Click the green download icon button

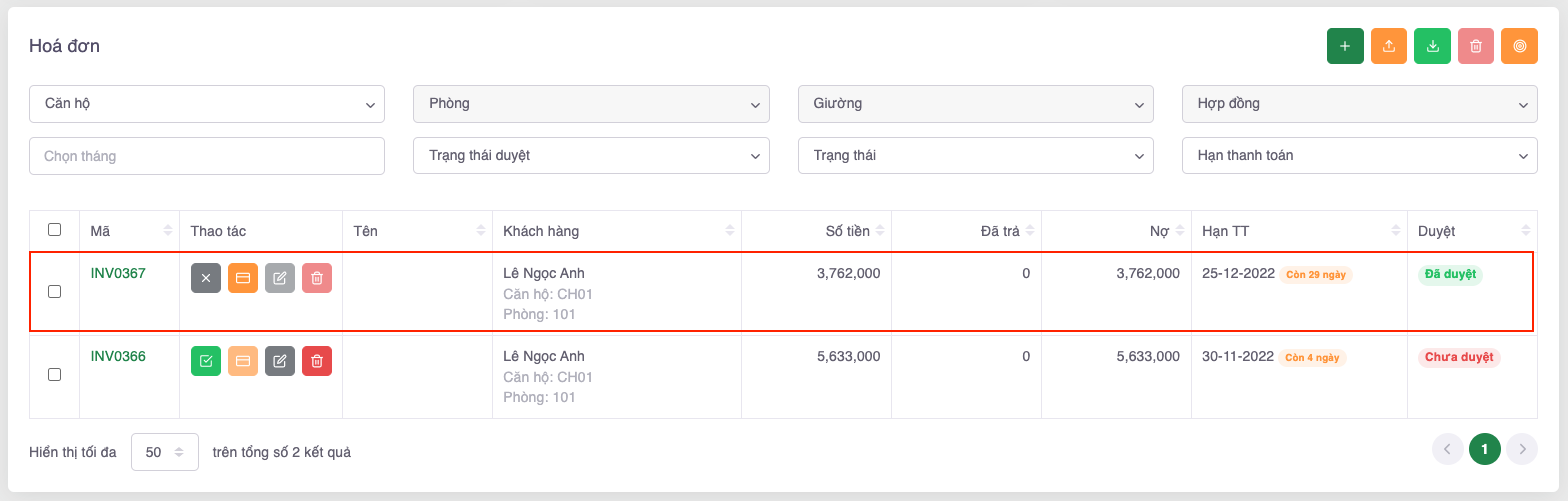[1432, 46]
